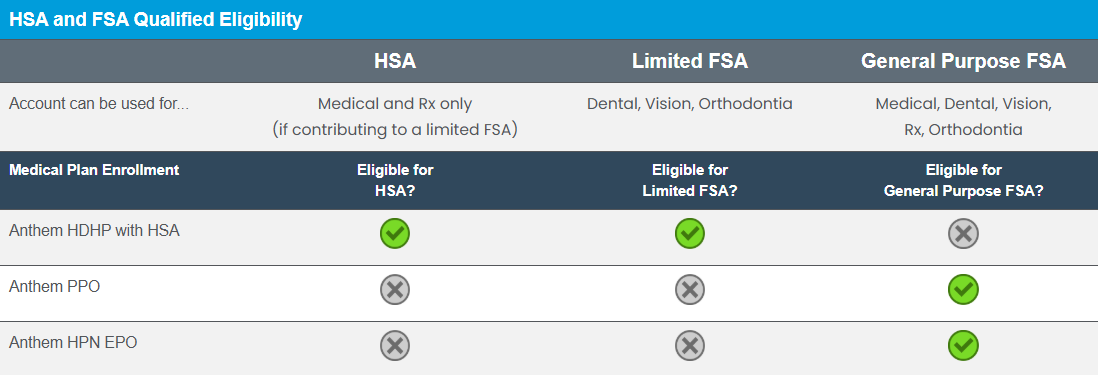This screenshot has height=375, width=1098.
Task: Click gray X for Anthem PPO HSA eligibility
Action: pyautogui.click(x=395, y=290)
